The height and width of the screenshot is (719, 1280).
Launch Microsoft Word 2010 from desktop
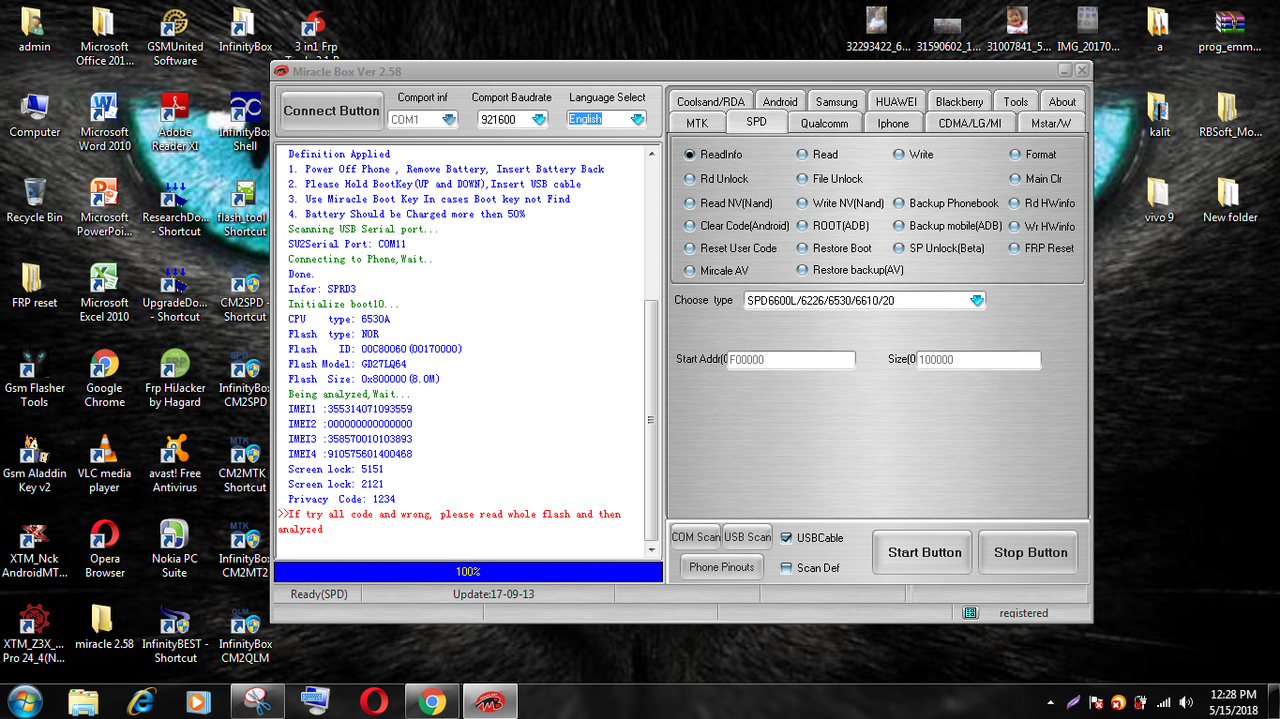click(x=105, y=122)
